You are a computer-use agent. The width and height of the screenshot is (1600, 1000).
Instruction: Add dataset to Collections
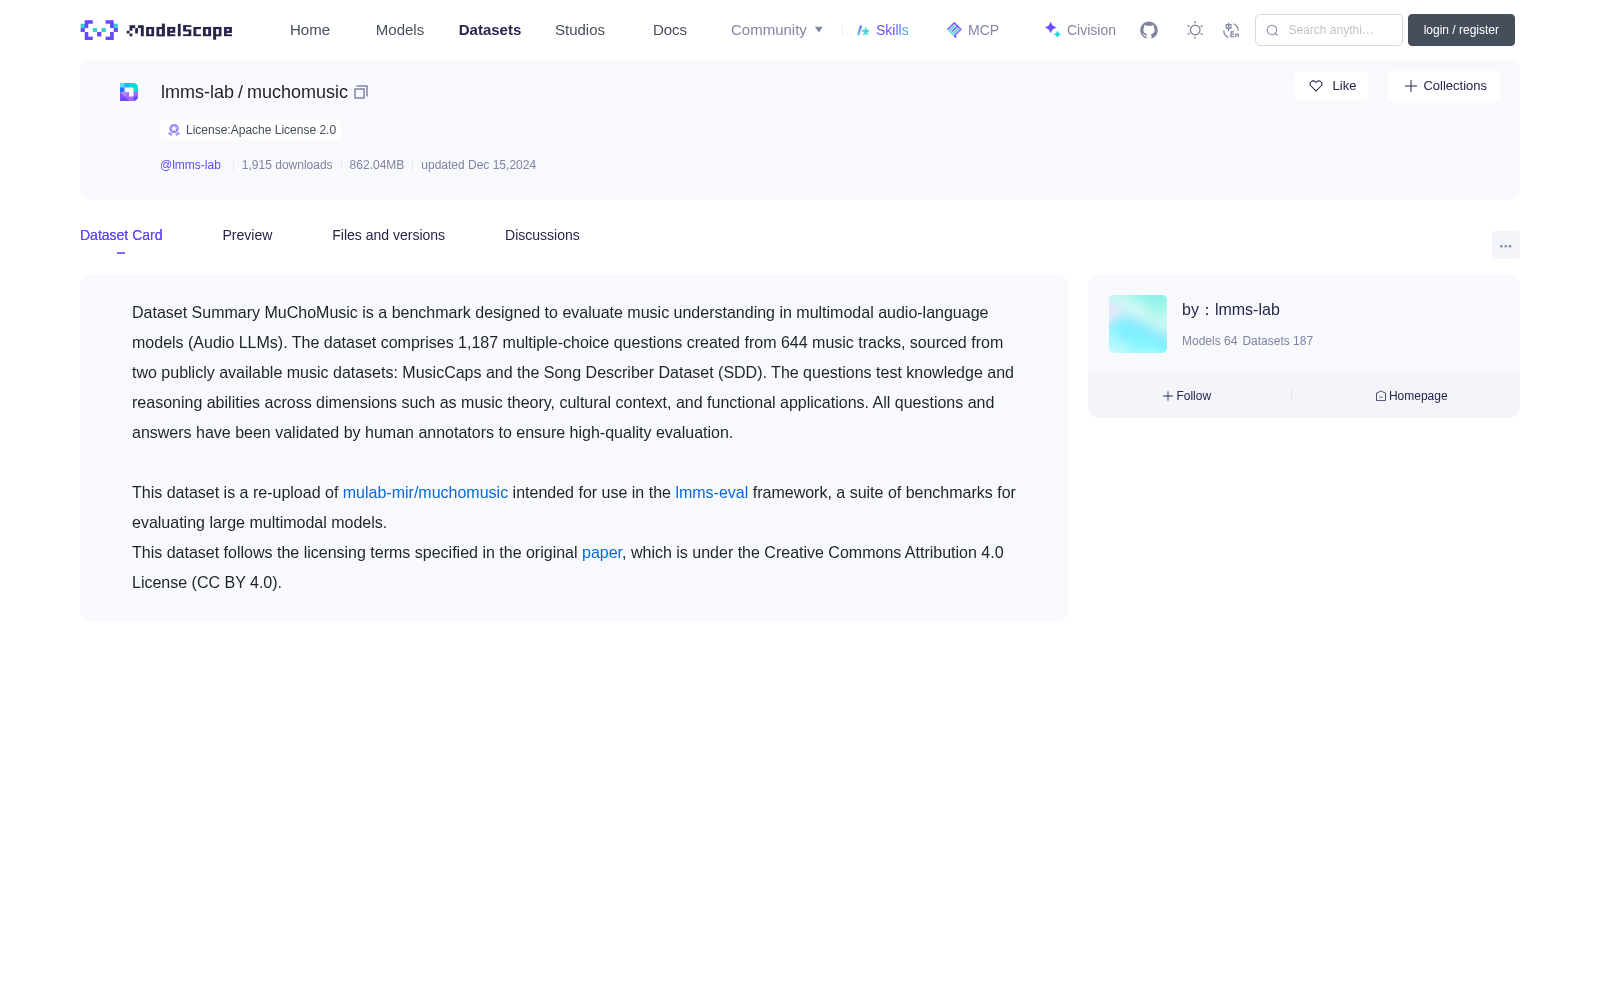tap(1444, 86)
